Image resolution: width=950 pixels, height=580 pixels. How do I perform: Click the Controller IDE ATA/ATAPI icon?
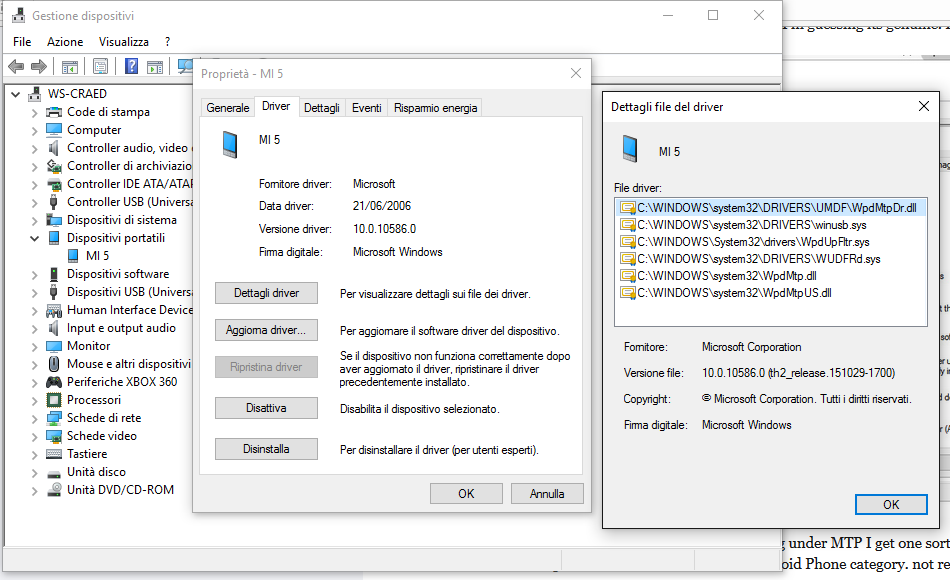pyautogui.click(x=54, y=184)
